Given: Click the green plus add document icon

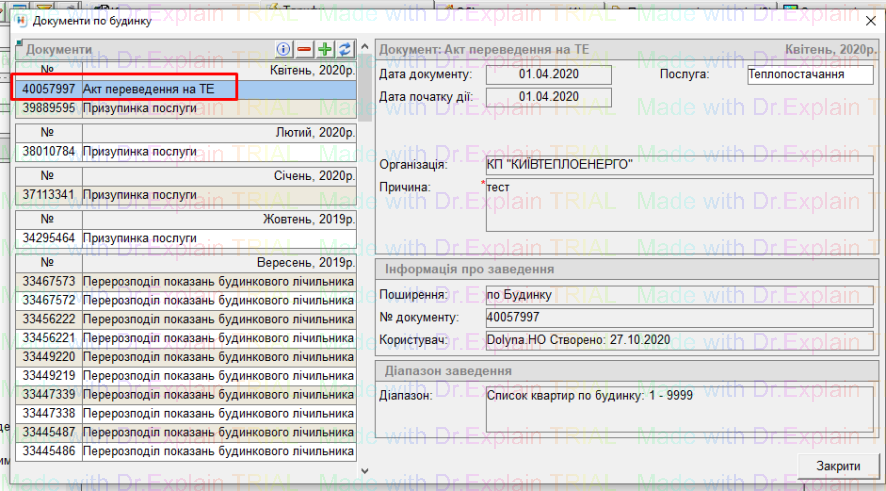Looking at the screenshot, I should 325,49.
